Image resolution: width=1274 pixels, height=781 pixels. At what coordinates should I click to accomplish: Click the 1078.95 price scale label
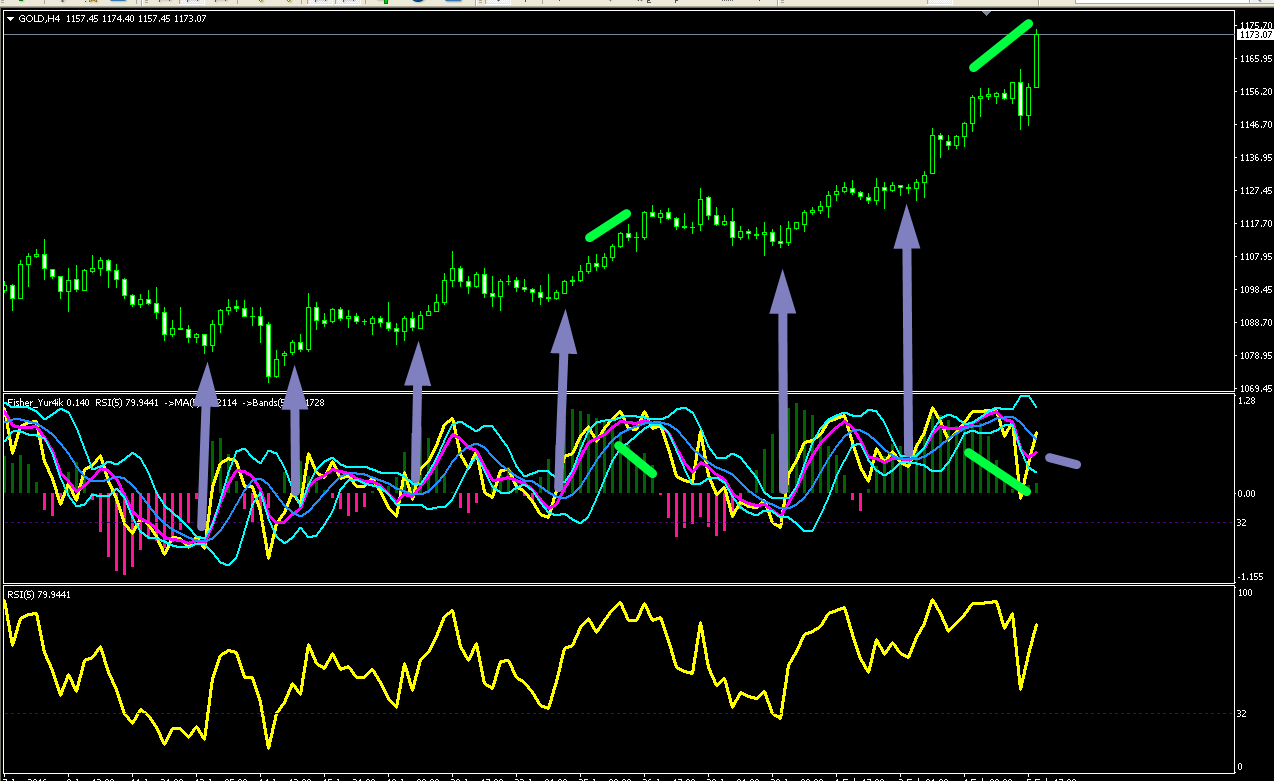pyautogui.click(x=1255, y=356)
